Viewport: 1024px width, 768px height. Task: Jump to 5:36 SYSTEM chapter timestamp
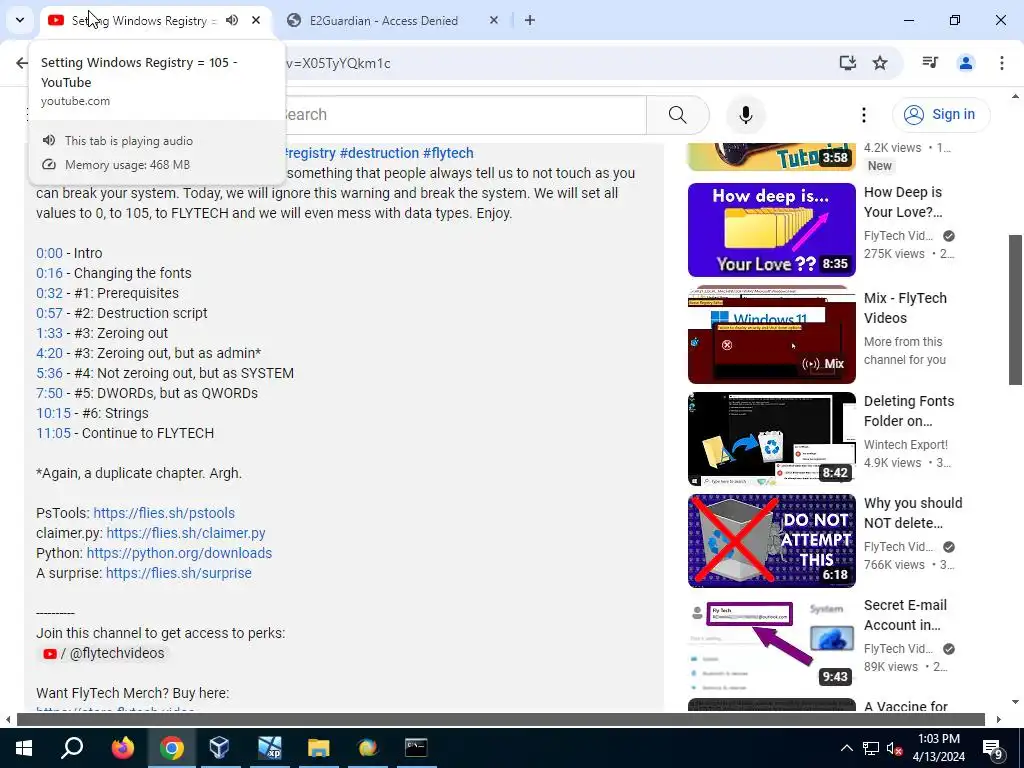coord(50,374)
